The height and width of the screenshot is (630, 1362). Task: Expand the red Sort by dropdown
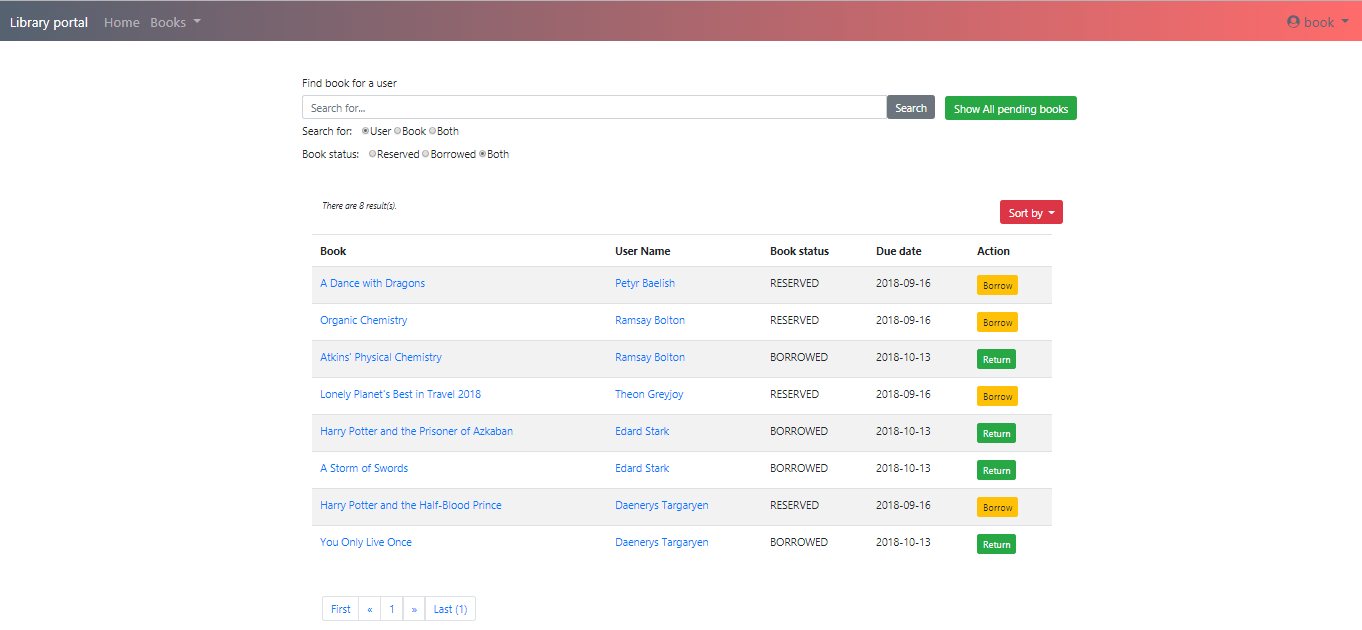click(x=1031, y=213)
